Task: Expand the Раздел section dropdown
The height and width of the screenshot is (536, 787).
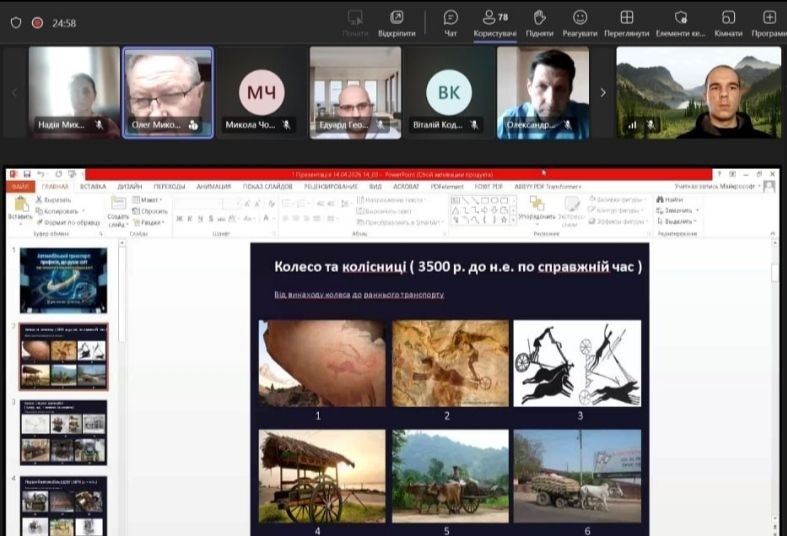Action: [151, 222]
